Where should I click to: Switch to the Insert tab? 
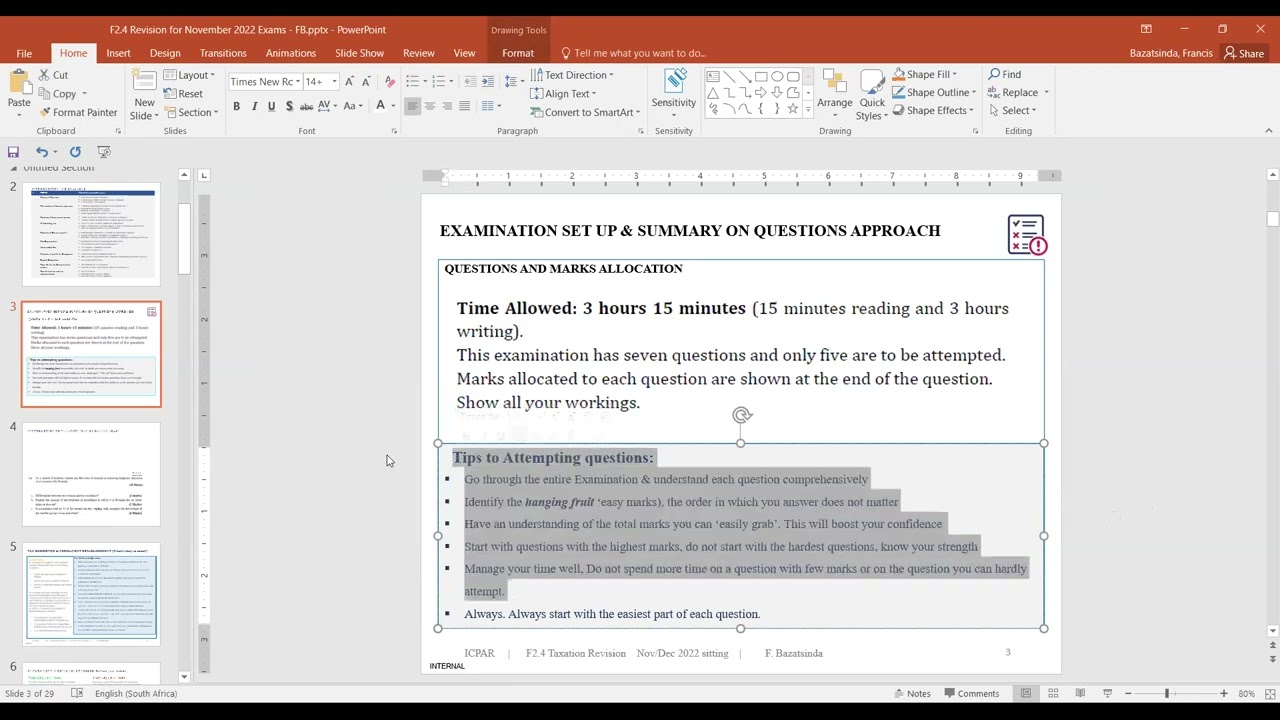tap(118, 53)
